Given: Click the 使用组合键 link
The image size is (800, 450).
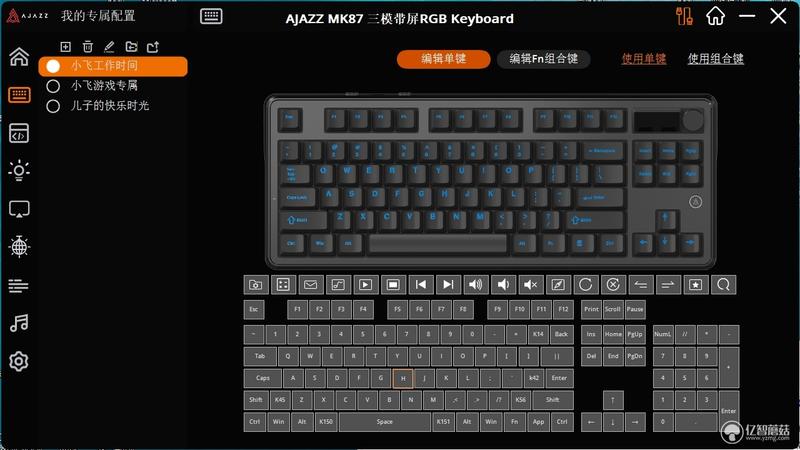Looking at the screenshot, I should [715, 59].
